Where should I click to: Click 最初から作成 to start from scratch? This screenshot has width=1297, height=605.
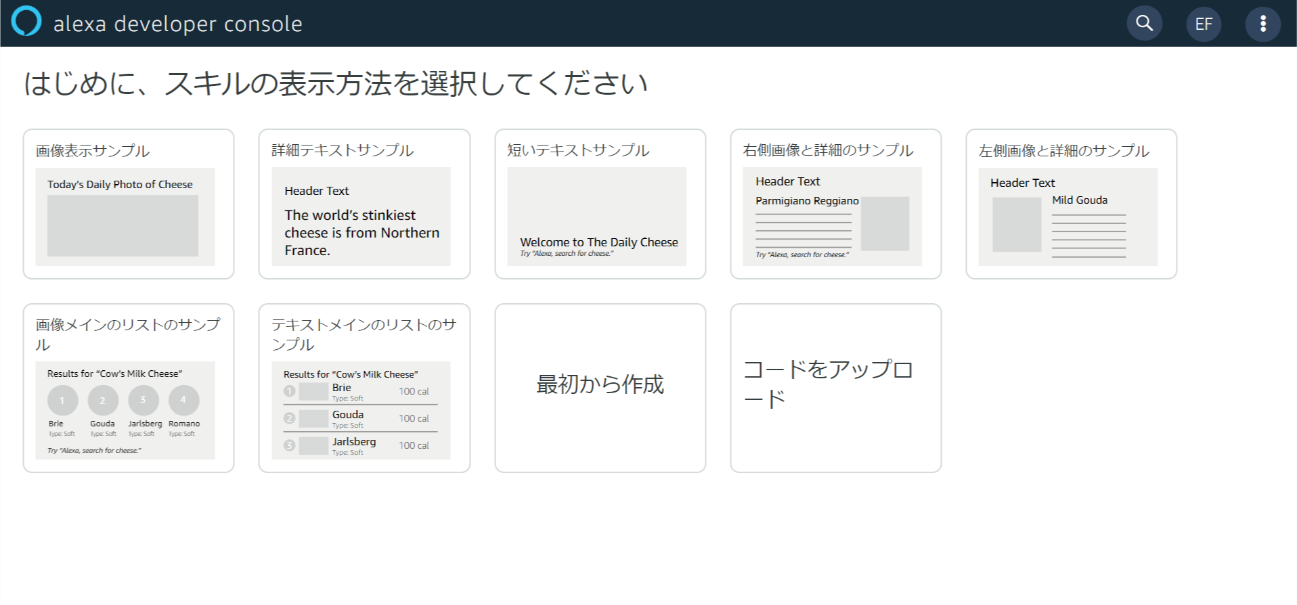[x=599, y=388]
